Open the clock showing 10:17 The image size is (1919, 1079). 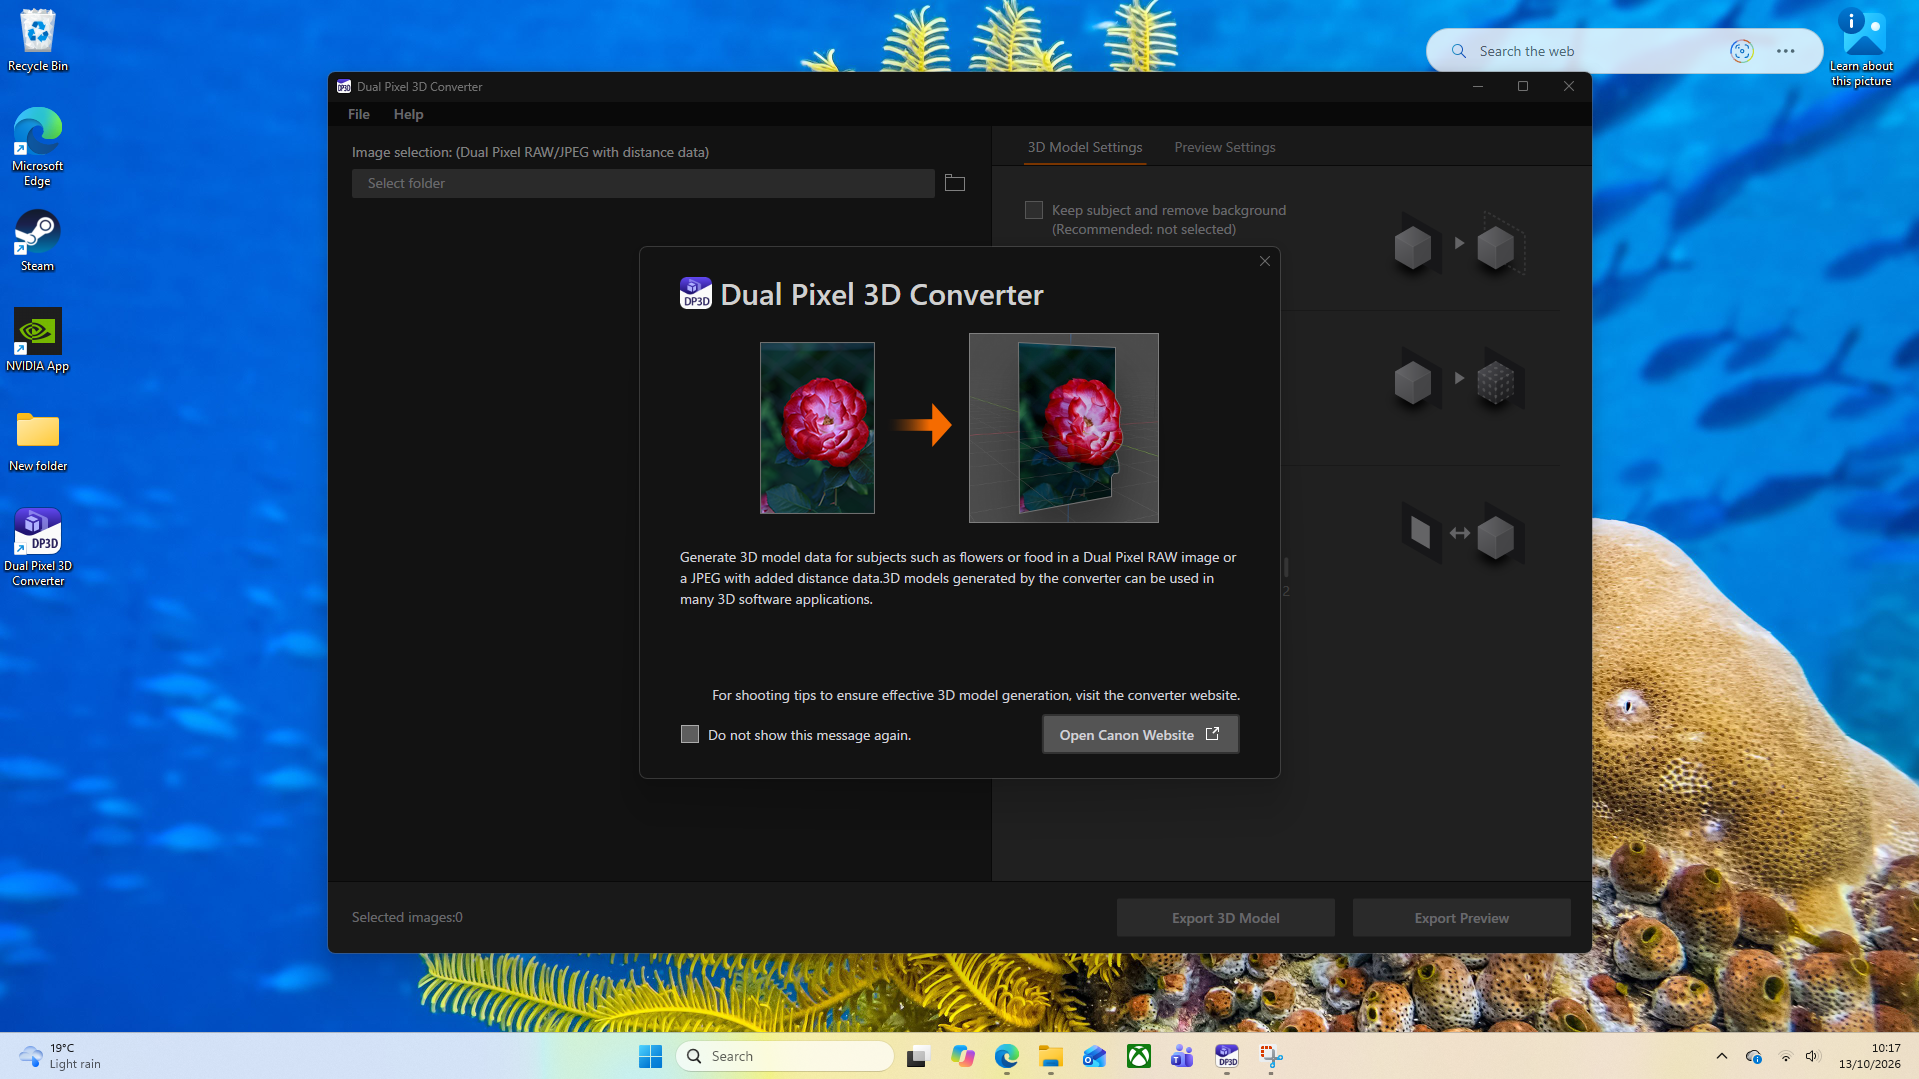[x=1869, y=1056]
